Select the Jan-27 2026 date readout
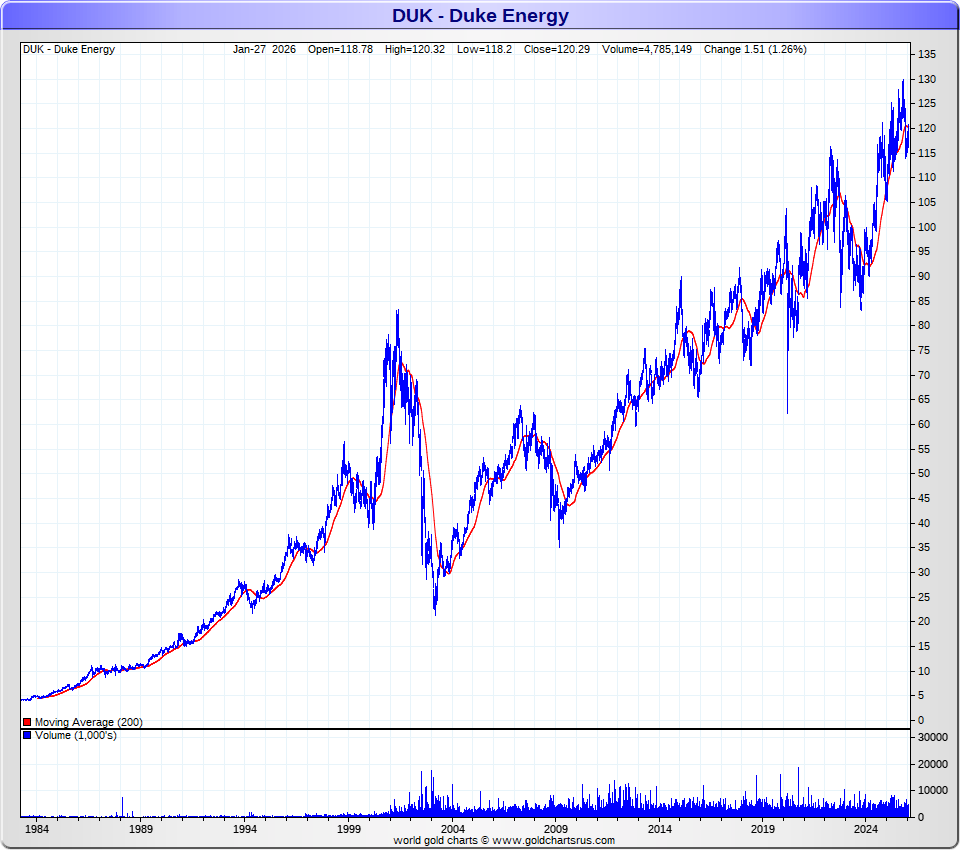Viewport: 960px width, 850px height. tap(264, 49)
